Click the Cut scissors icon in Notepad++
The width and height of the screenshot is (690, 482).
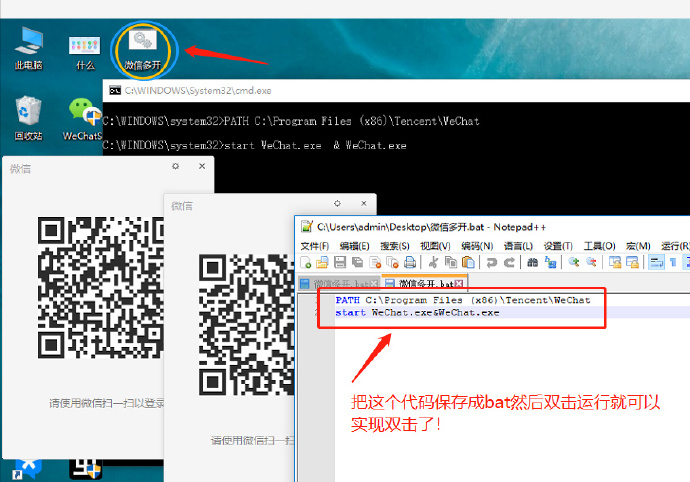pyautogui.click(x=433, y=263)
